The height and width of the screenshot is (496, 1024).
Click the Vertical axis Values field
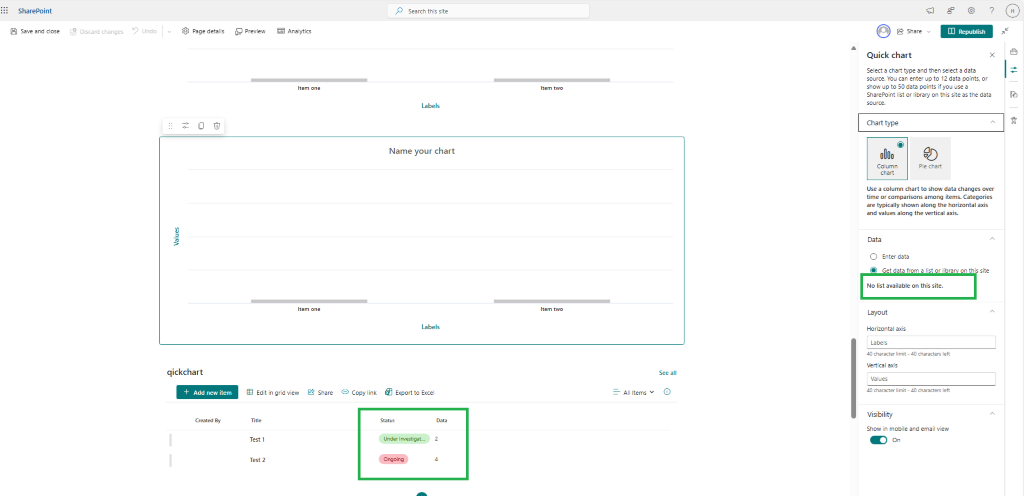click(x=931, y=379)
